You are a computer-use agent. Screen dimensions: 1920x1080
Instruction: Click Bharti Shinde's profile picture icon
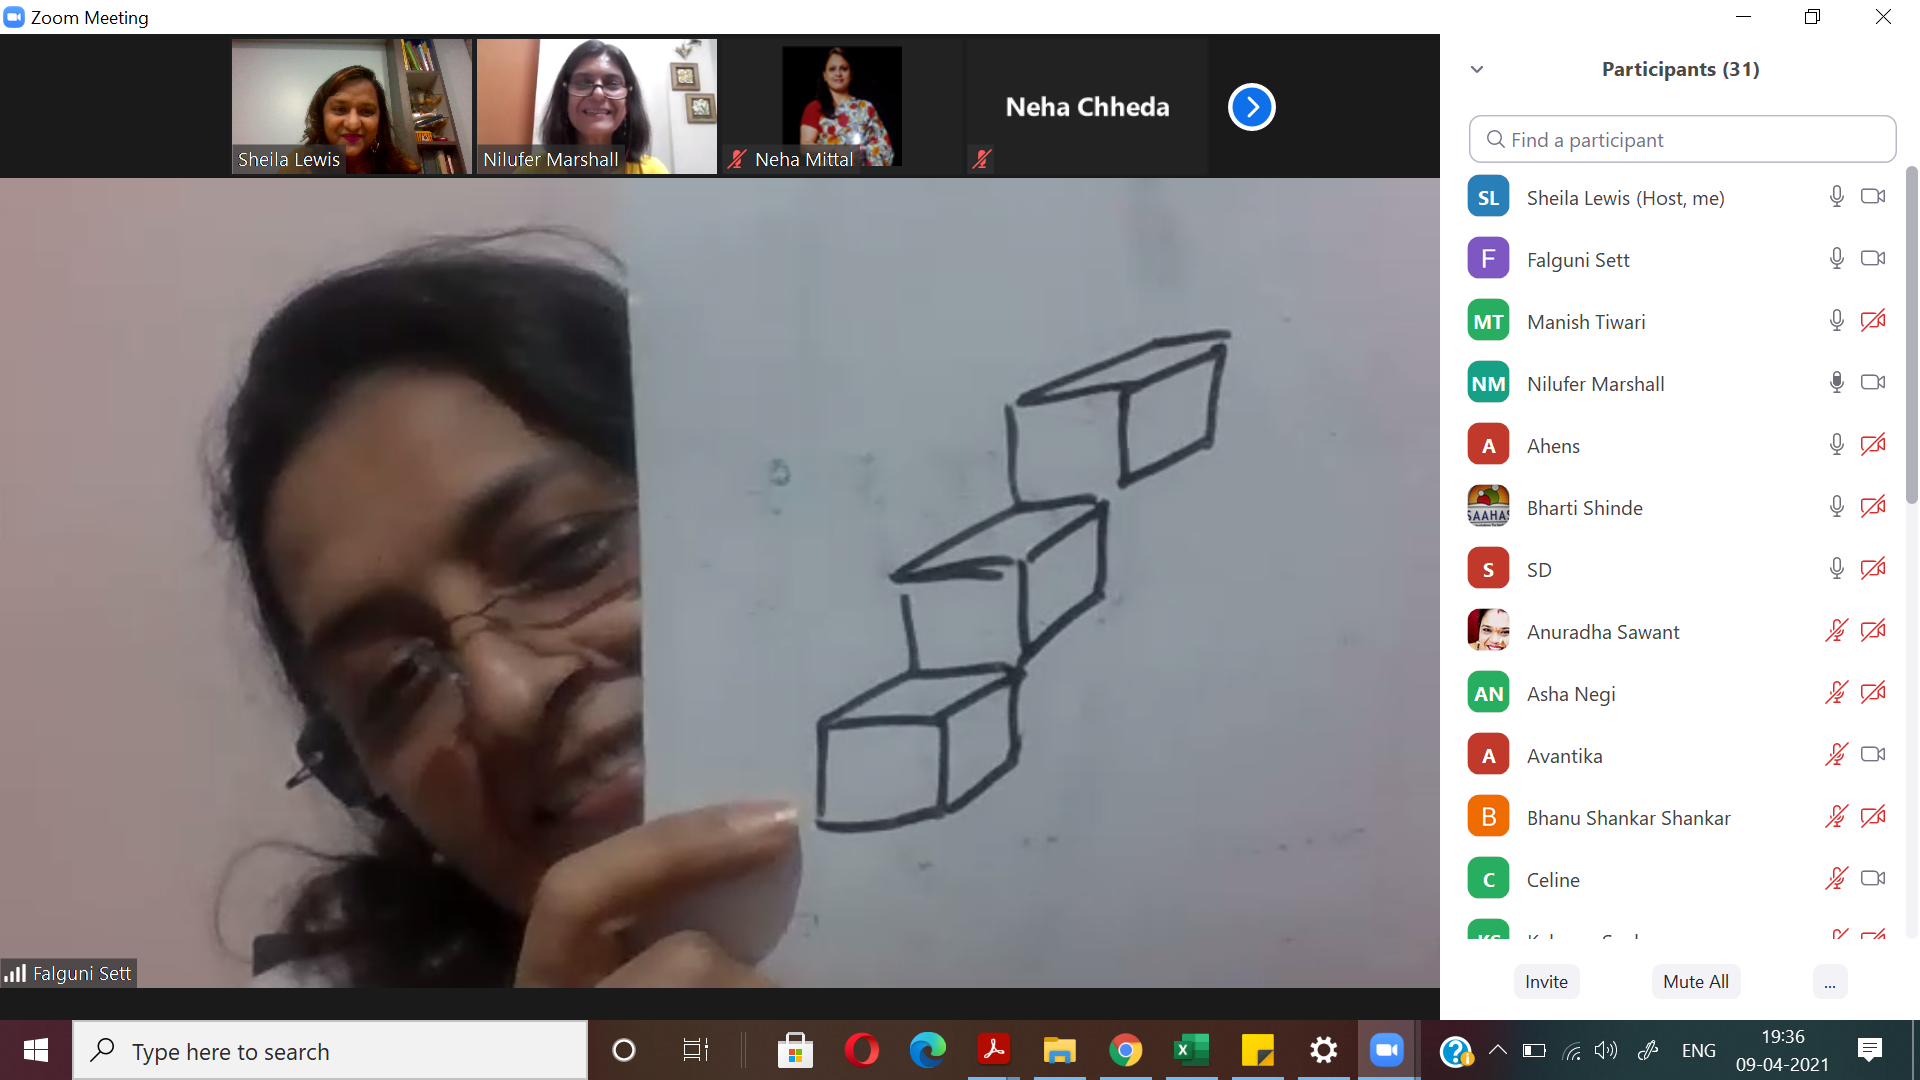point(1488,507)
